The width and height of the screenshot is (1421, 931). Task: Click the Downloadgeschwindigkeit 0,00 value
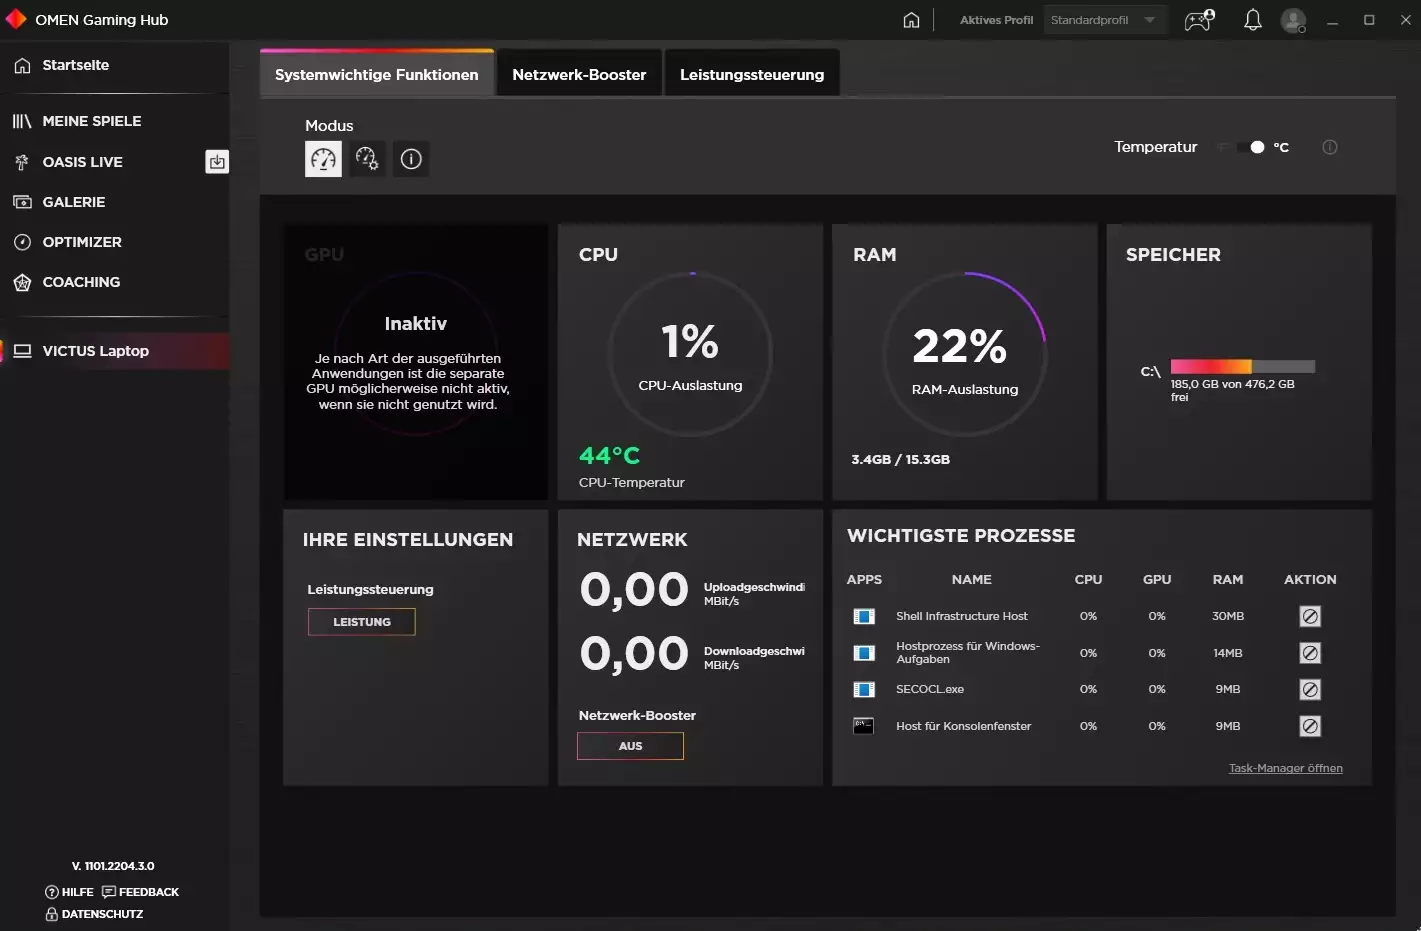point(634,654)
